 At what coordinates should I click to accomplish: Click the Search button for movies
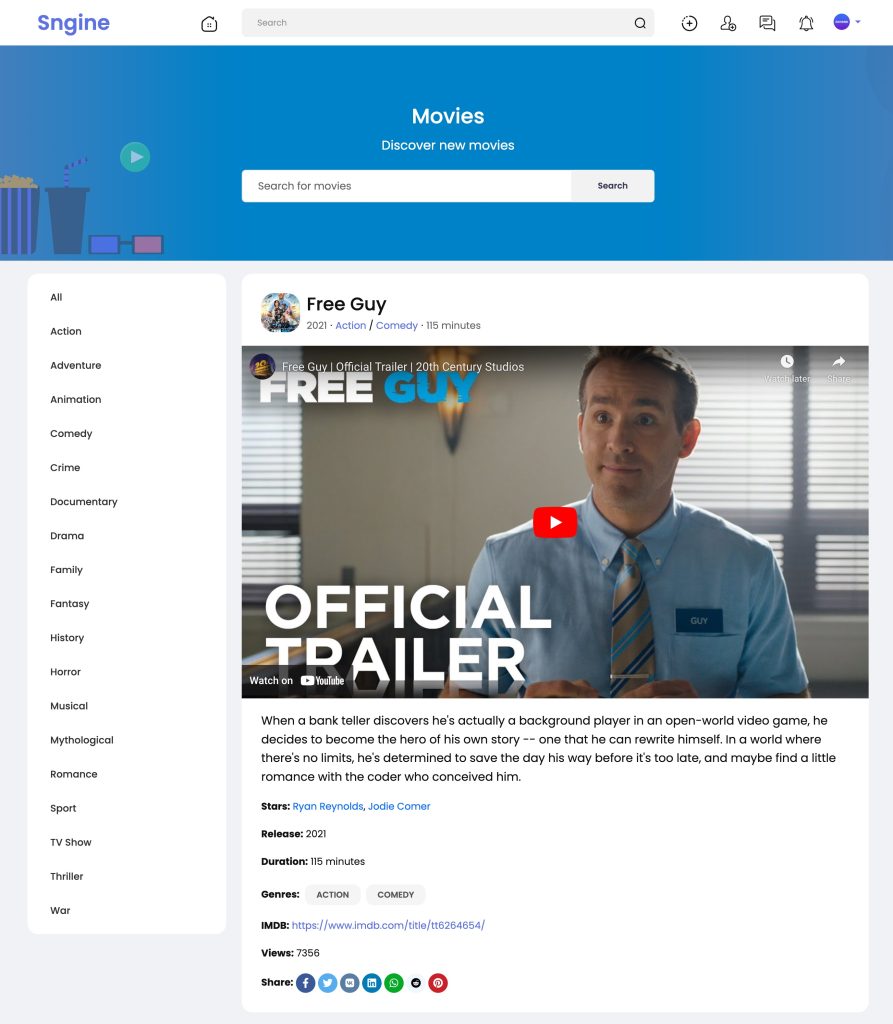(x=612, y=186)
